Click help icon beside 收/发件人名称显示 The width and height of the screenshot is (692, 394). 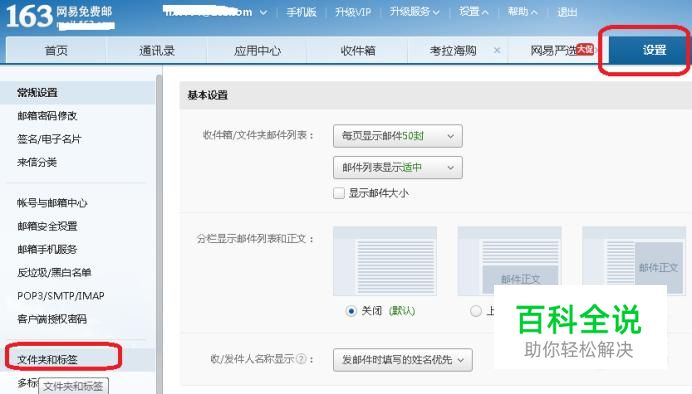point(301,359)
